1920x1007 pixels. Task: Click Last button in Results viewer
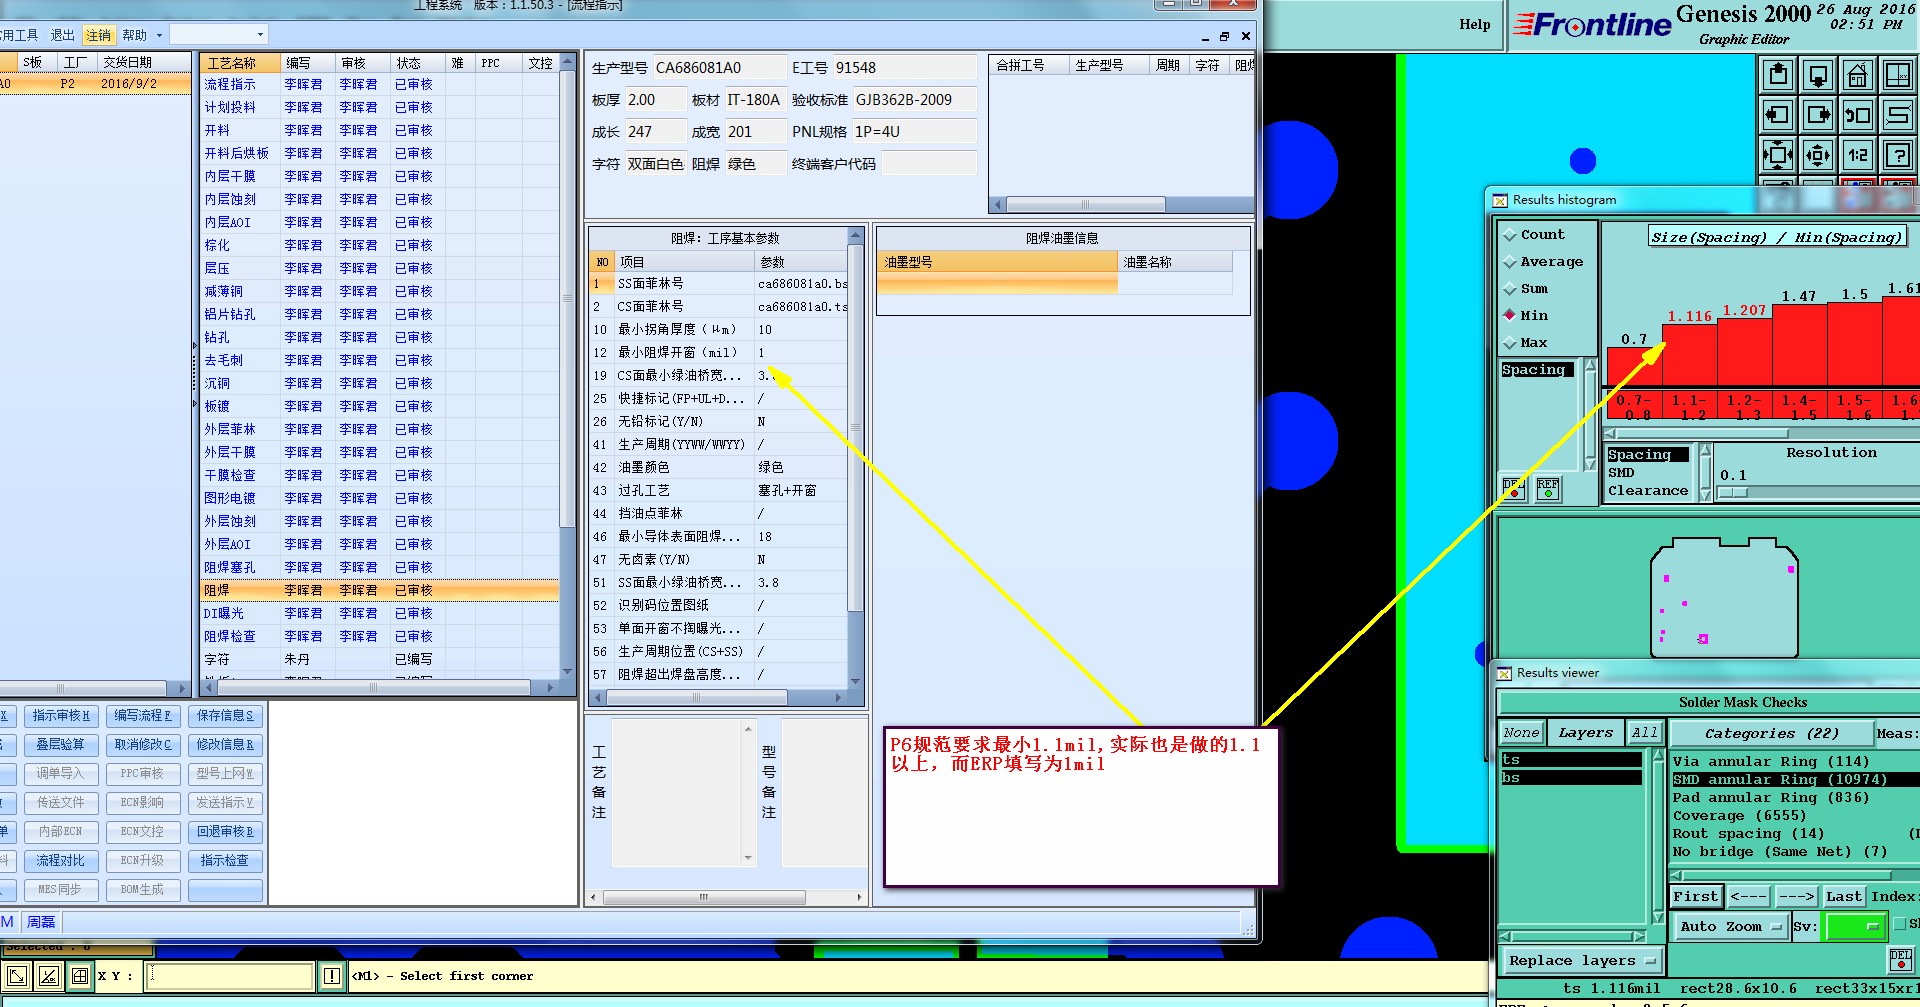[1843, 897]
